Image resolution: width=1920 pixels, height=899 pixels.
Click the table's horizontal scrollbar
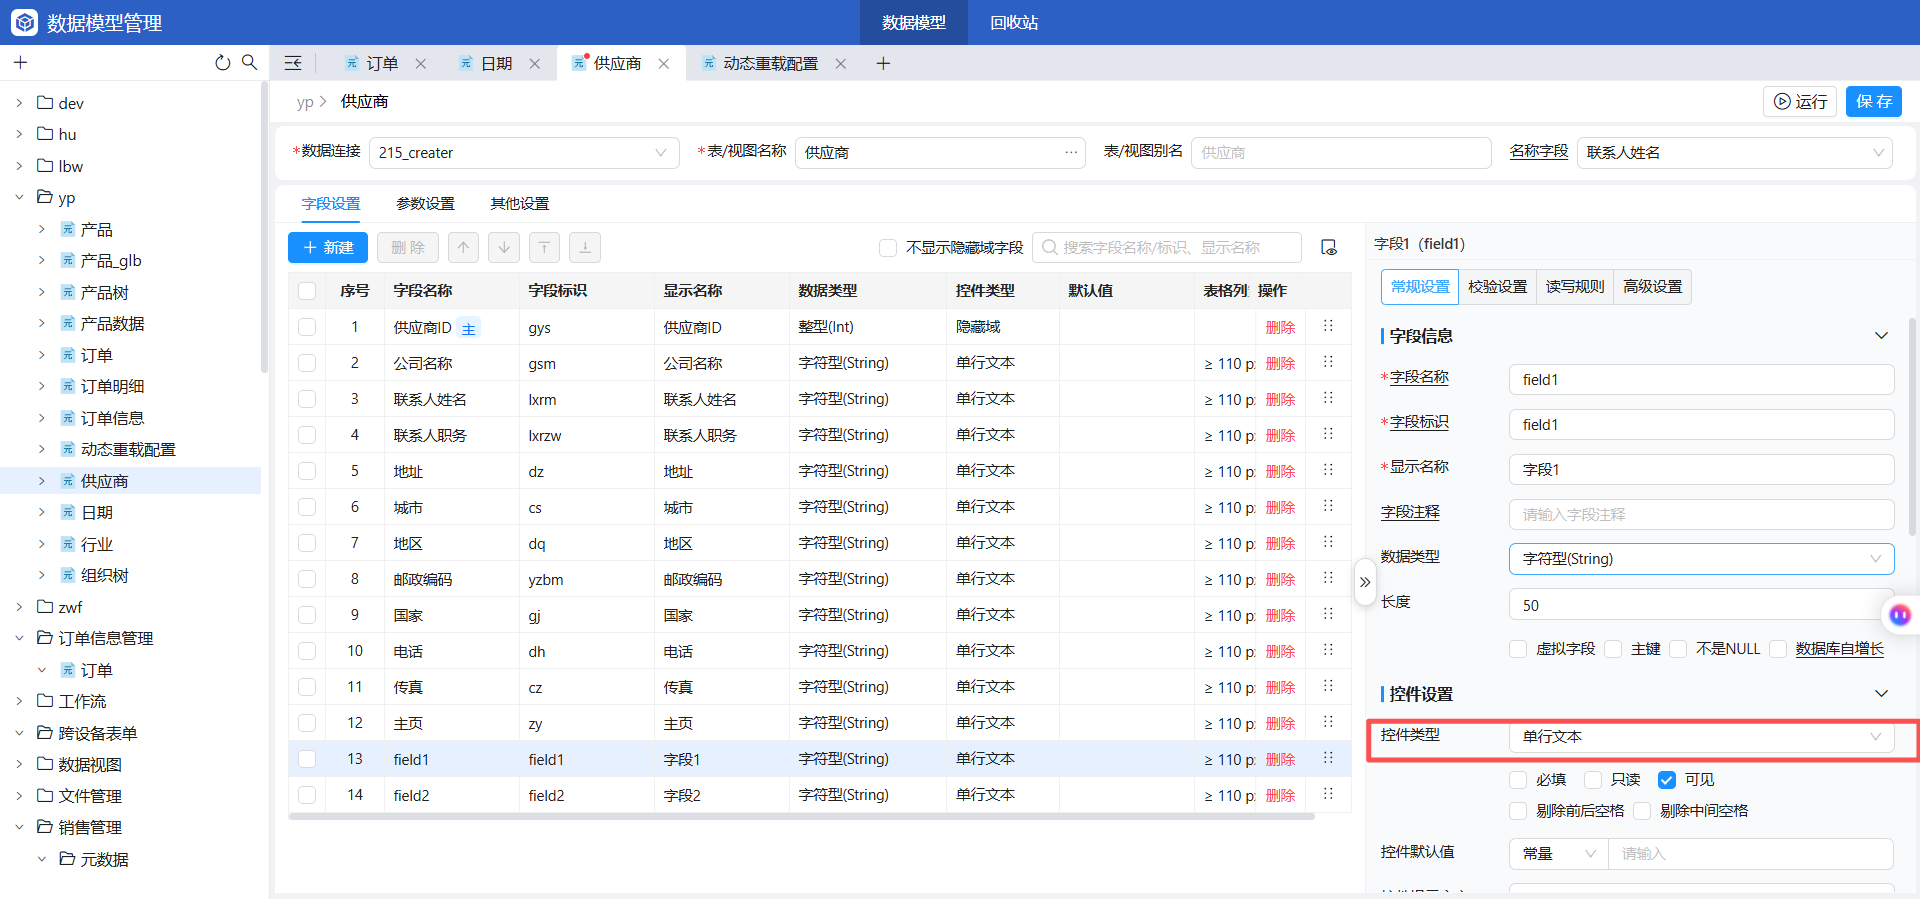click(x=801, y=817)
